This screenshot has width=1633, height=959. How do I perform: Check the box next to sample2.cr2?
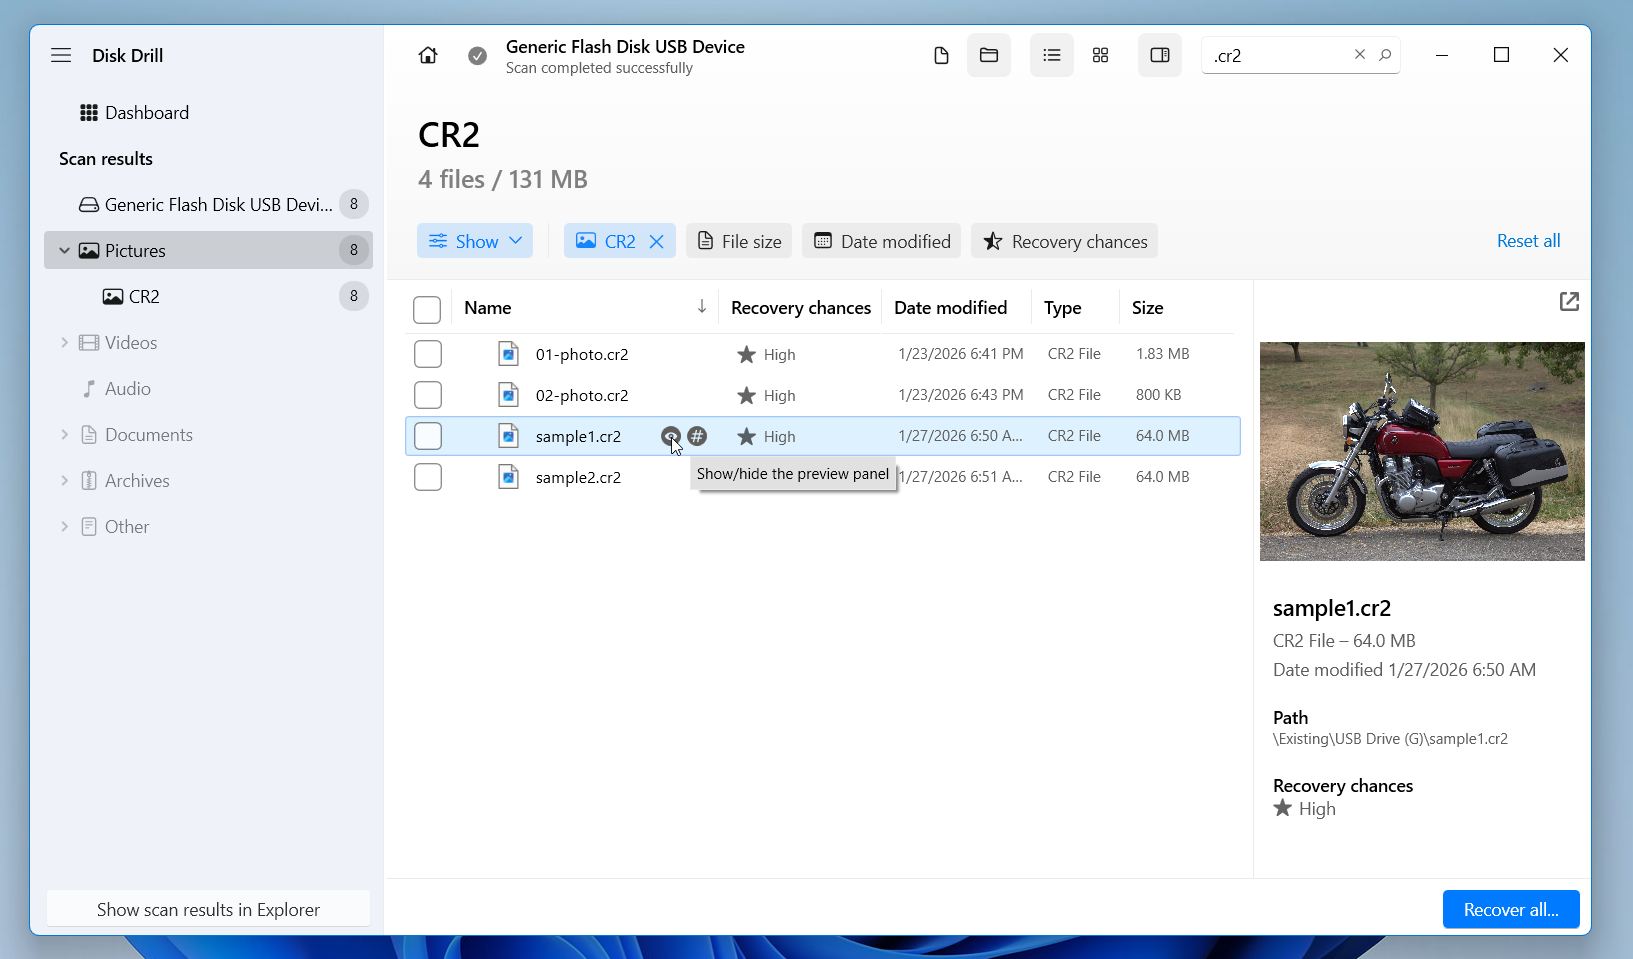click(427, 477)
